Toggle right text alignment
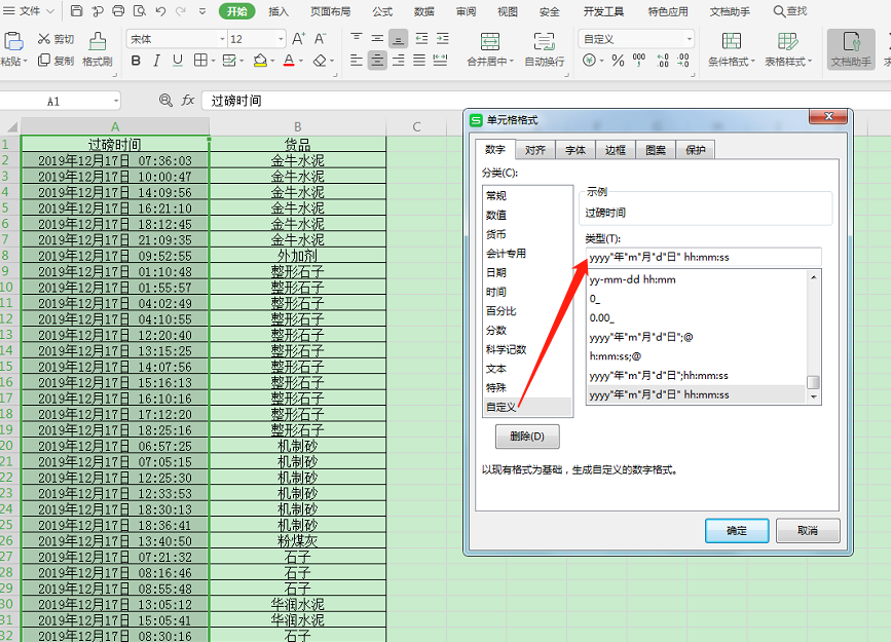891x642 pixels. coord(398,60)
